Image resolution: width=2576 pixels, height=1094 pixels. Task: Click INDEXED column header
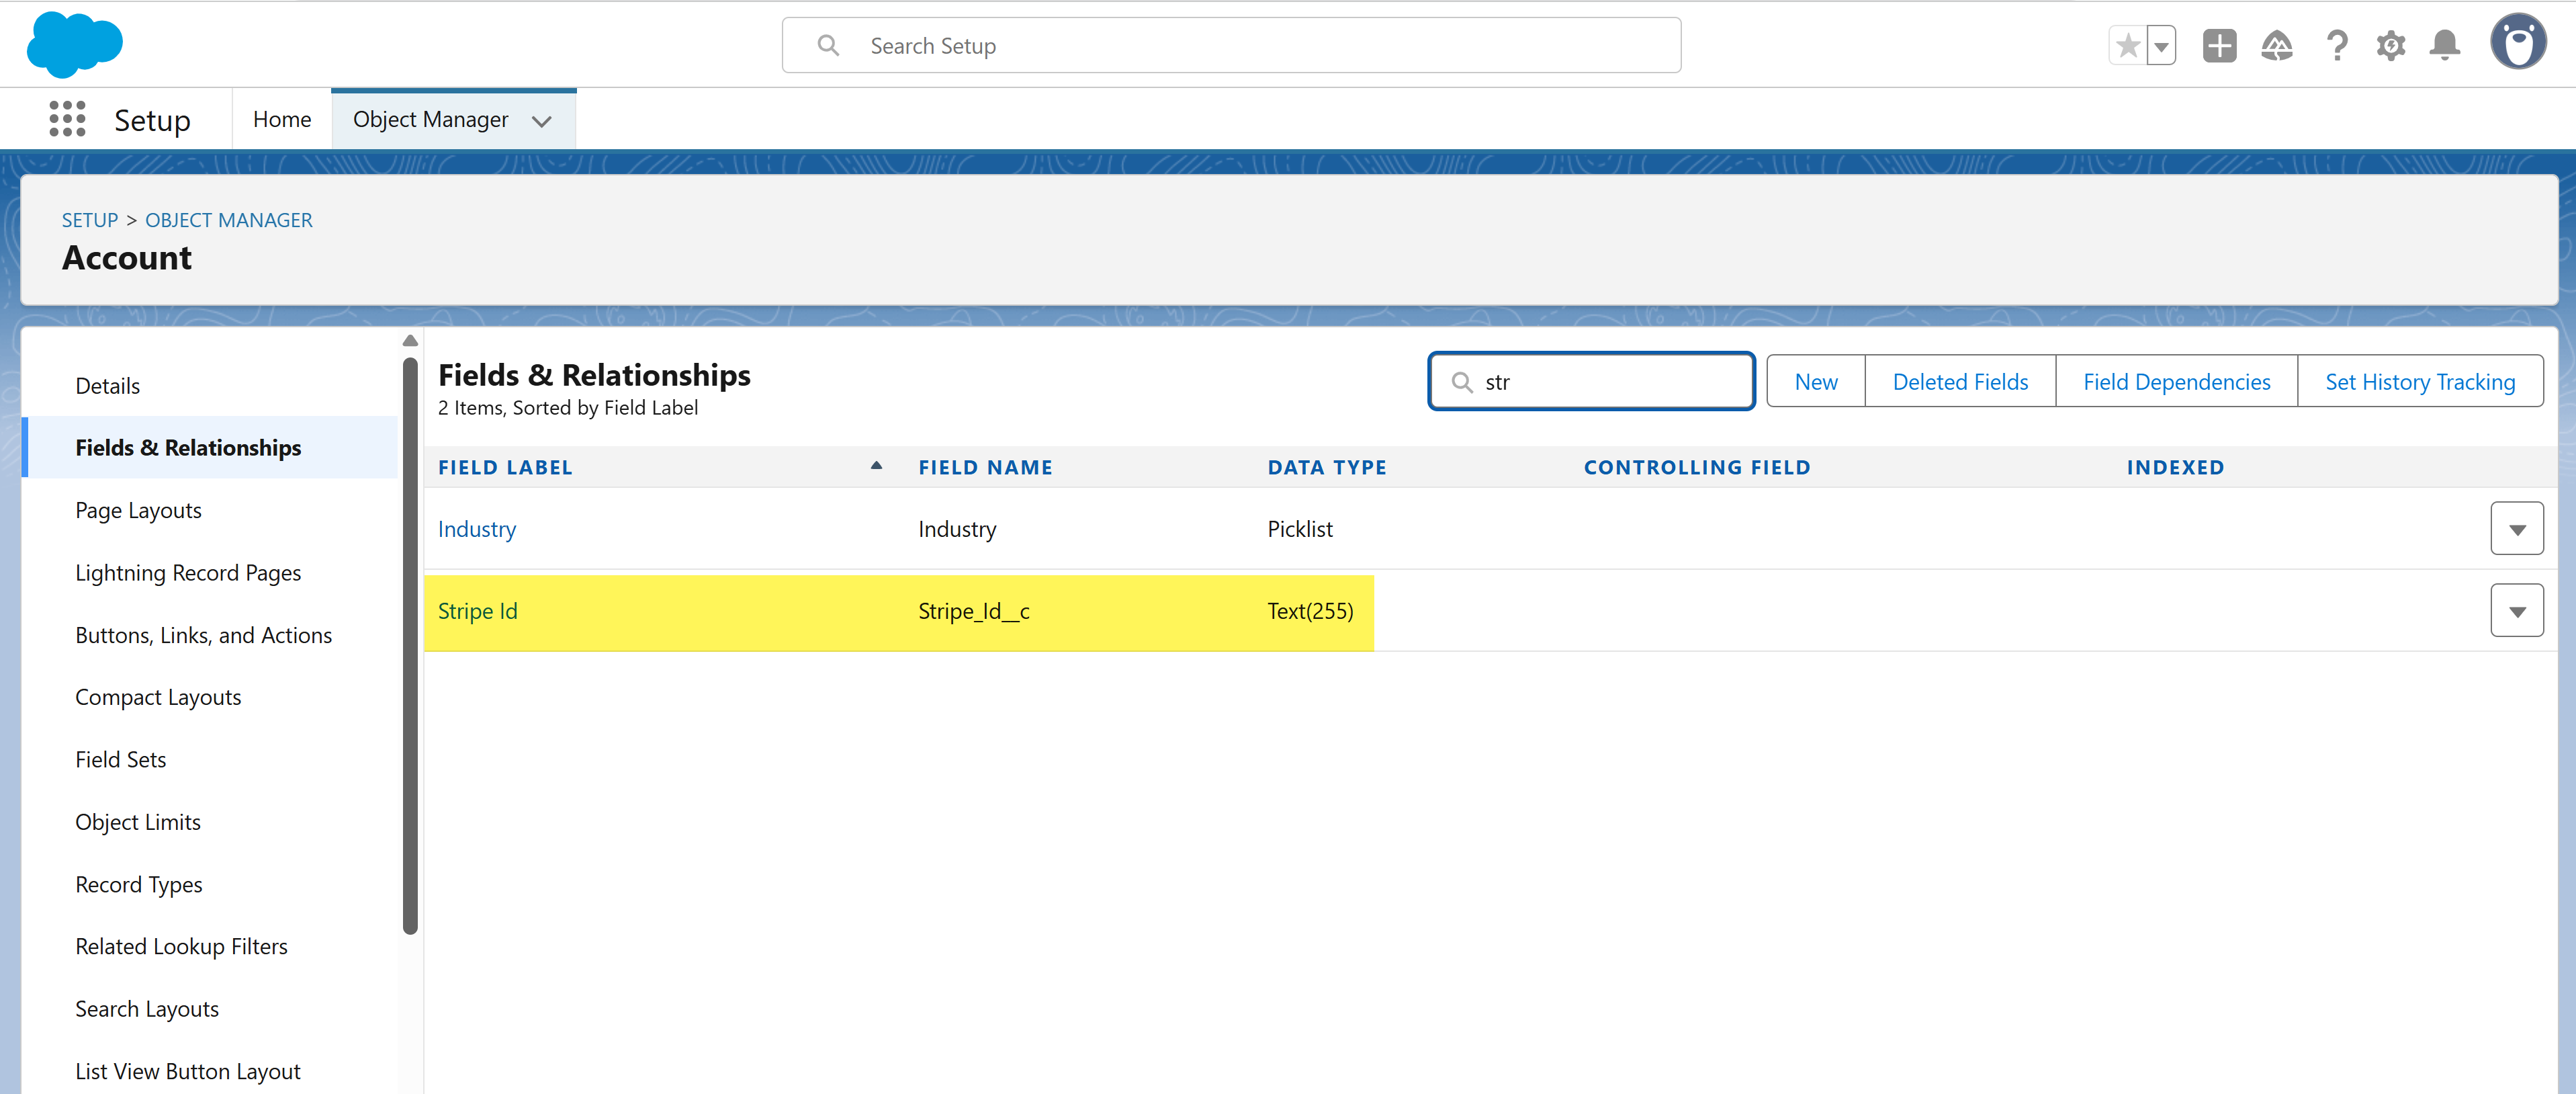coord(2175,467)
